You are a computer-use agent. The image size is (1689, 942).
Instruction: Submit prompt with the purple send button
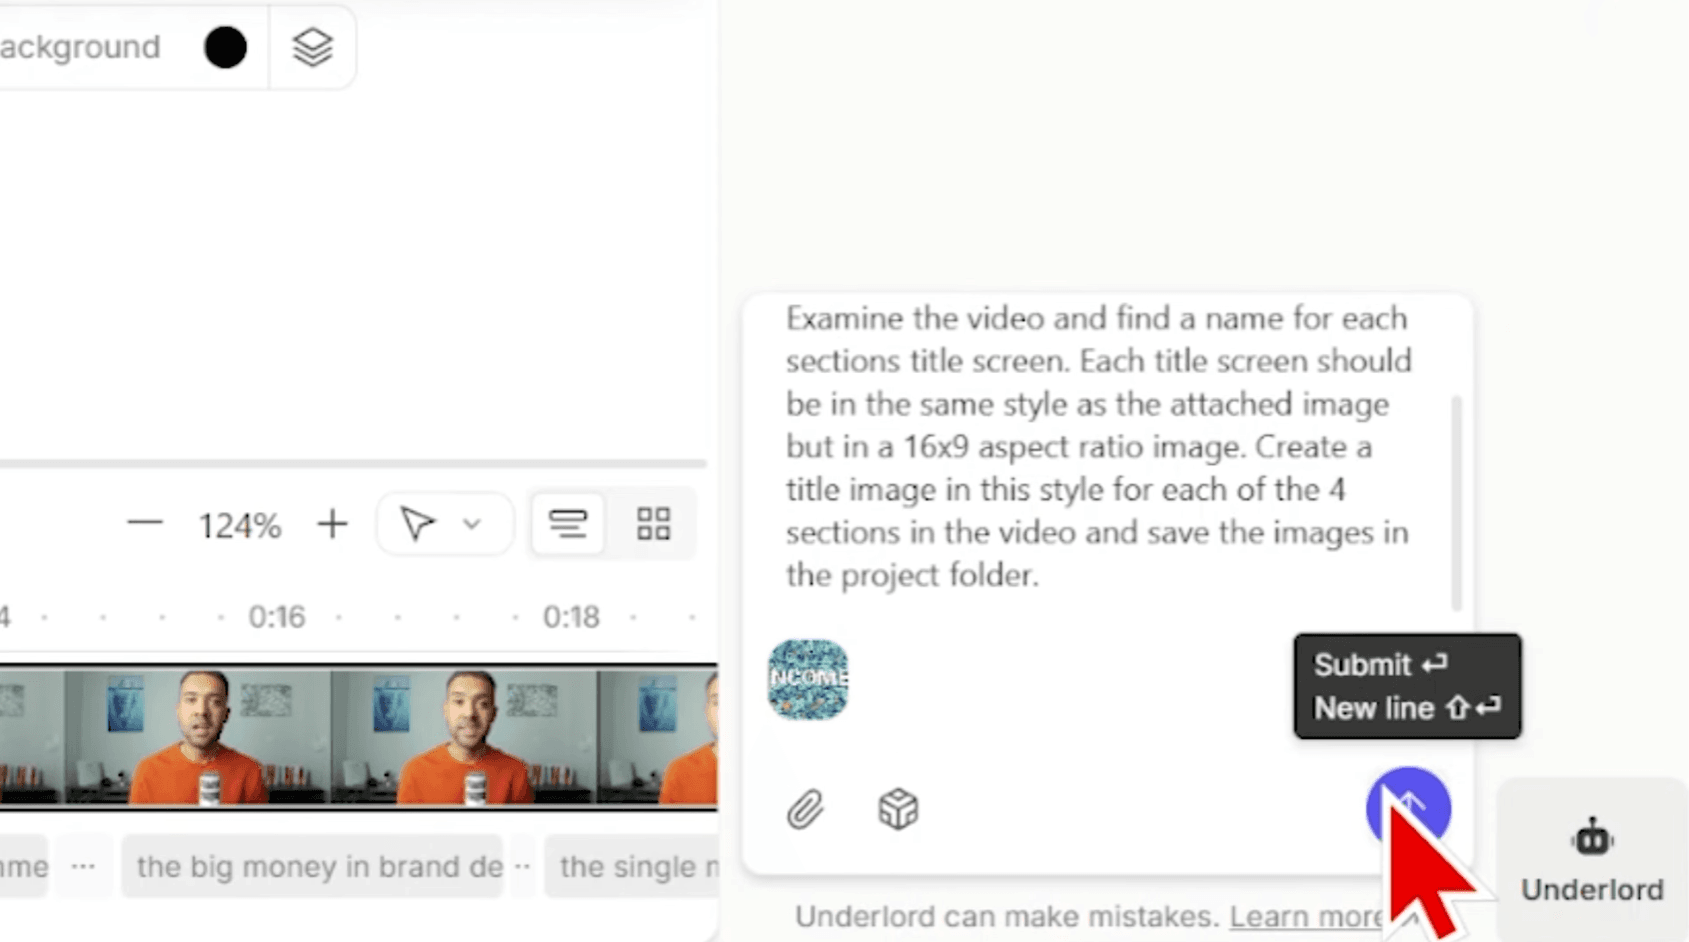tap(1408, 809)
